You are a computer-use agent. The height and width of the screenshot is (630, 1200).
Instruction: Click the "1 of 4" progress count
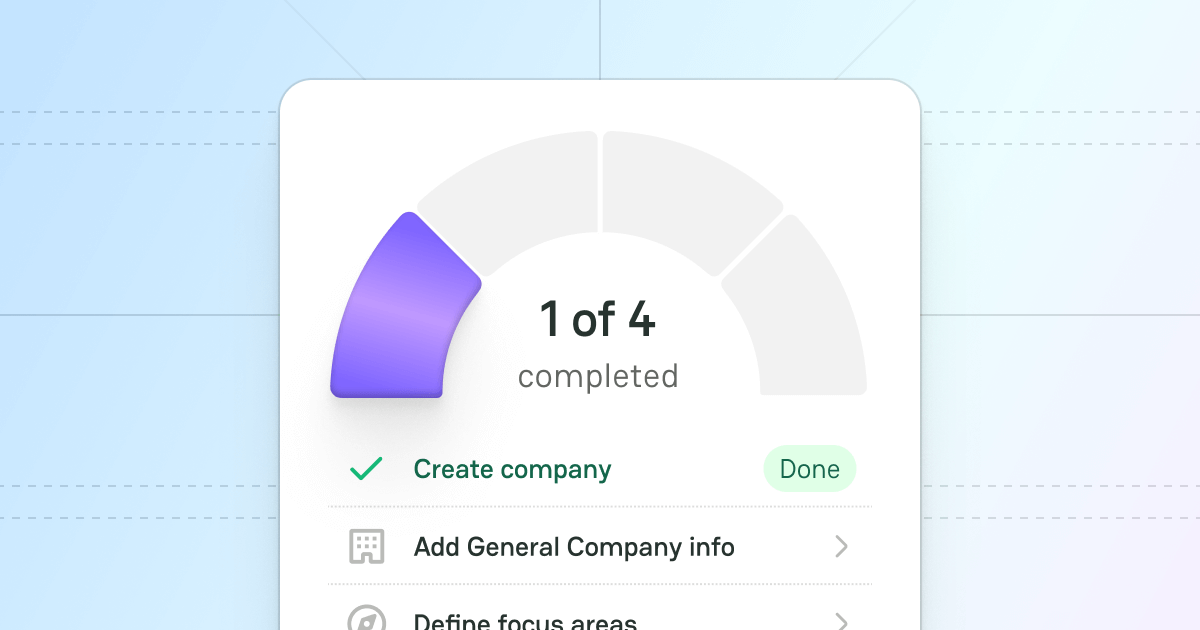click(598, 319)
